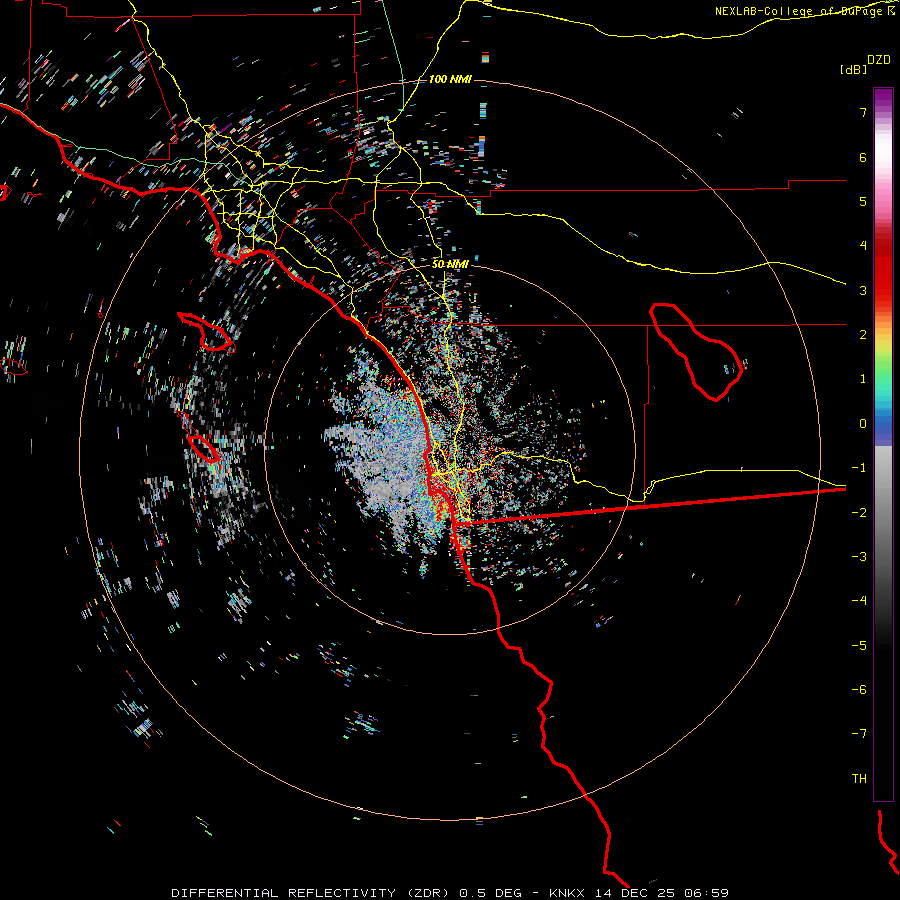
Task: Click the "14 DEC 25" date text
Action: pyautogui.click(x=637, y=893)
